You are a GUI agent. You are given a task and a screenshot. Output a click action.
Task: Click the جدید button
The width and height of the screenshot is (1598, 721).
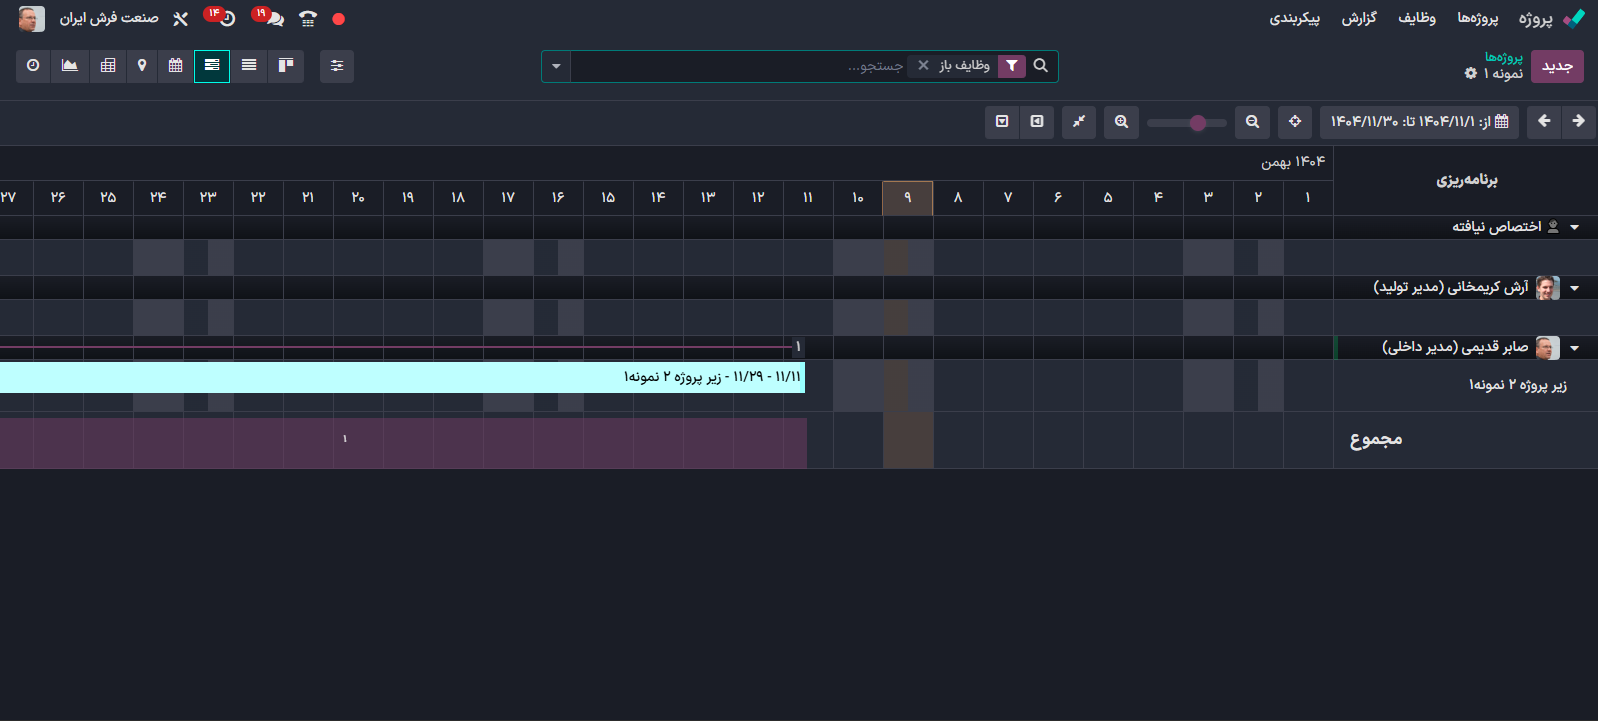[1556, 67]
